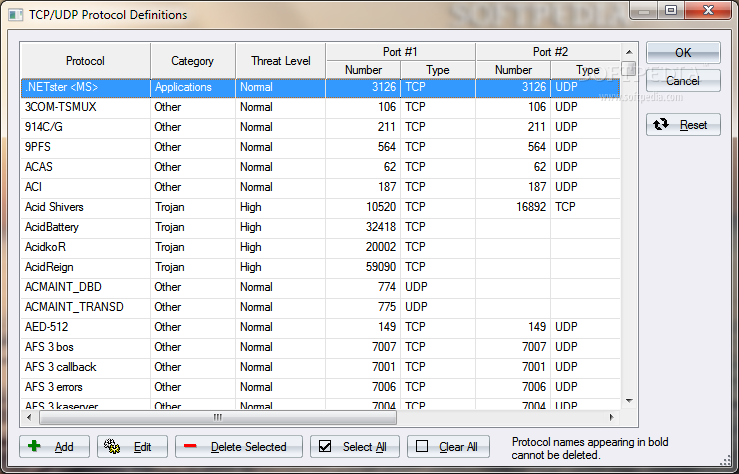Click the Reset circular arrows icon

661,124
